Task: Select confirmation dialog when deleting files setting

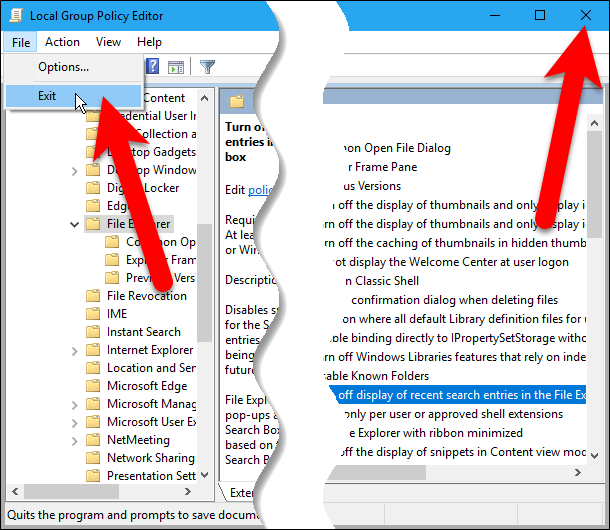Action: [x=454, y=300]
